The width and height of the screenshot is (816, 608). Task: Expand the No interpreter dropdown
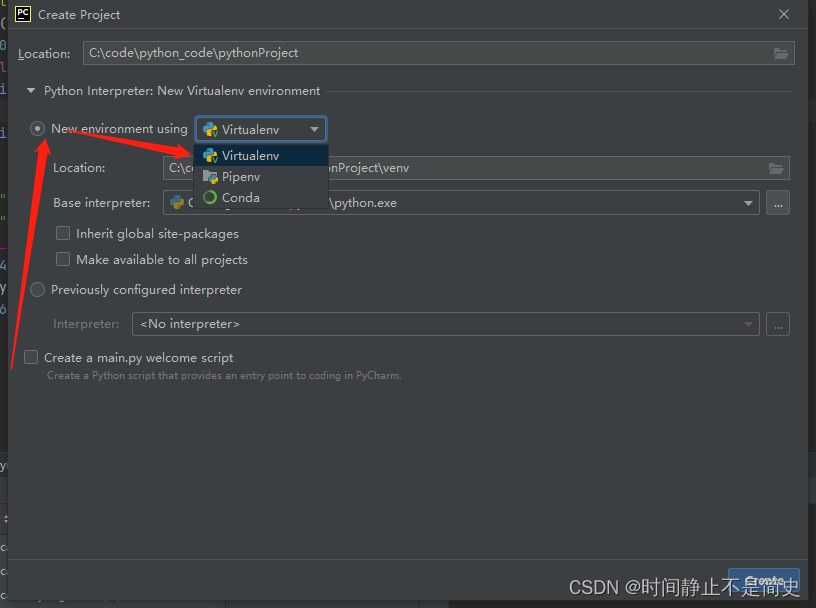point(748,324)
